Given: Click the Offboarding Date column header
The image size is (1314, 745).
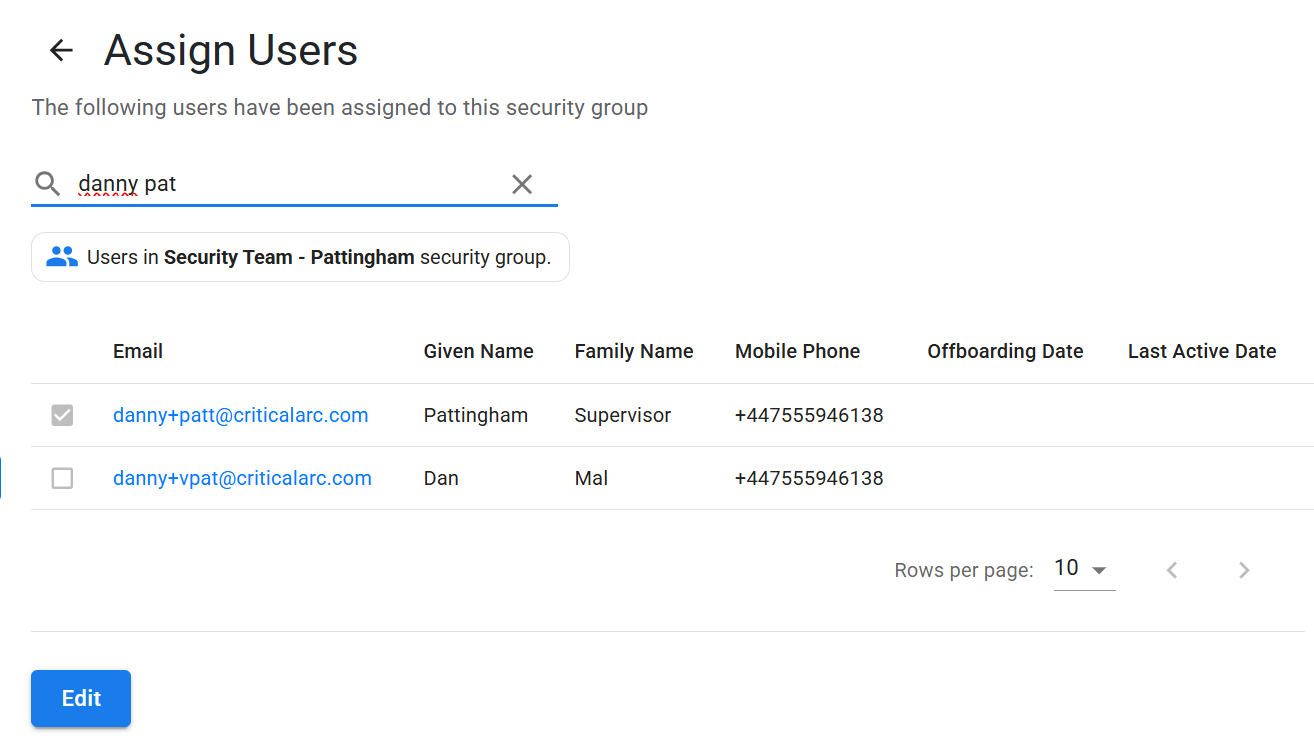Looking at the screenshot, I should (x=1005, y=351).
